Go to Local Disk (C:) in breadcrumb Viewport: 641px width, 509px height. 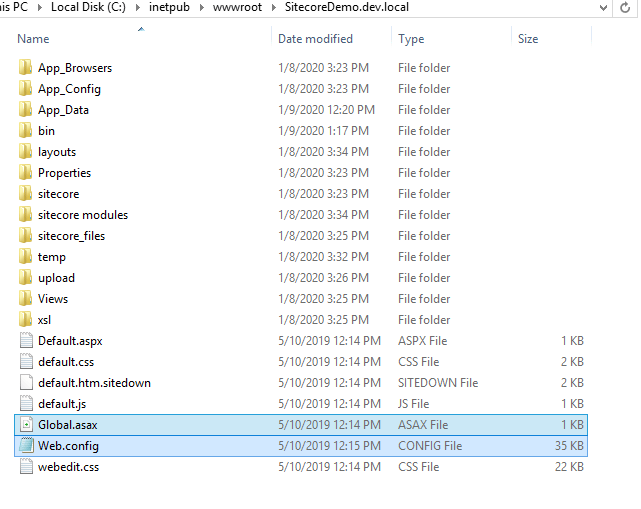[x=91, y=7]
